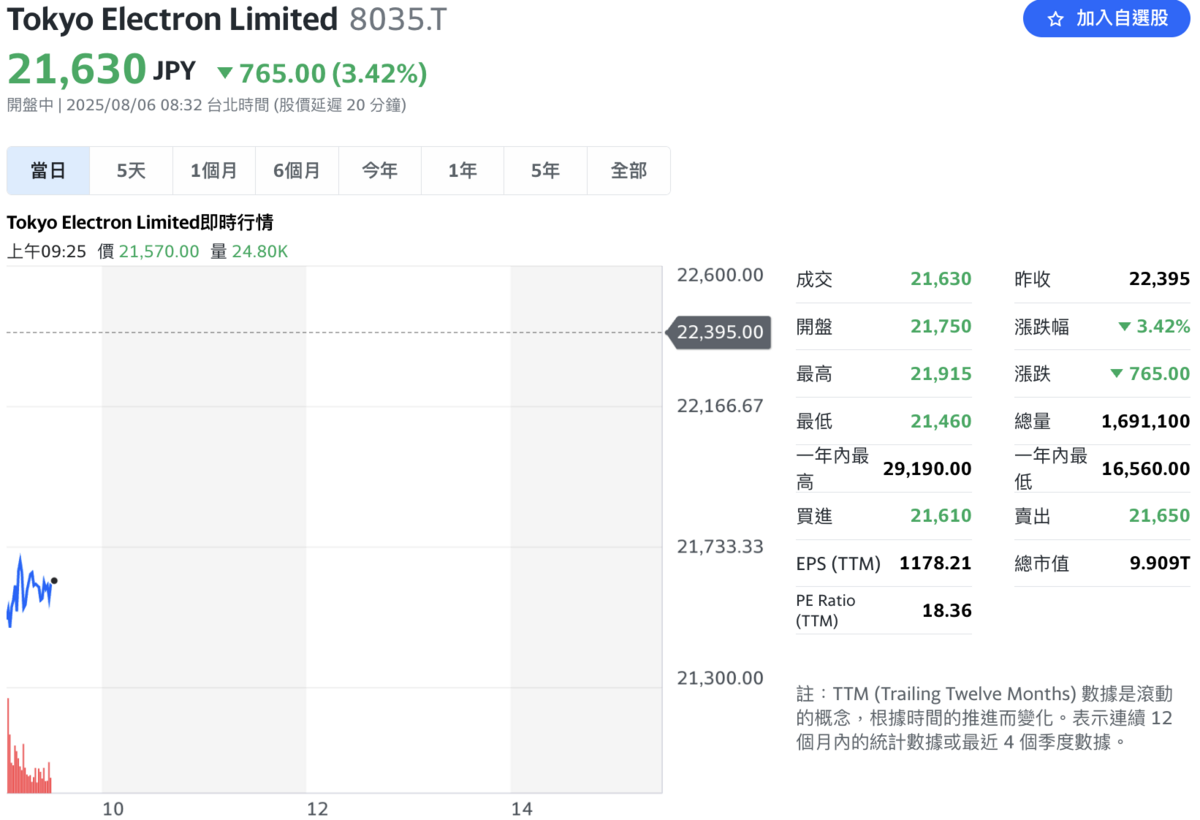Click the 開盤 value 21,750
Viewport: 1200px width, 820px height.
(941, 326)
